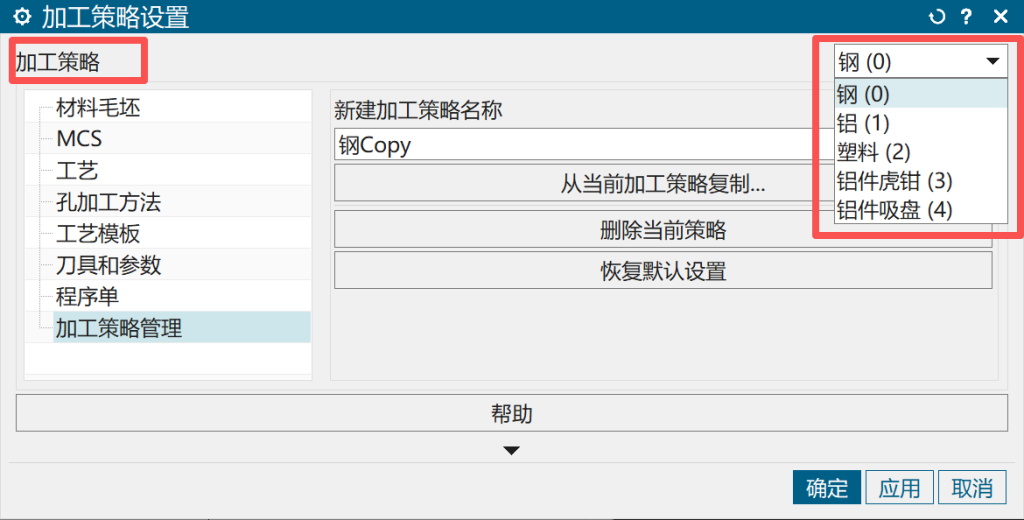The image size is (1024, 520).
Task: Click the 恢复默认设置 button
Action: point(662,271)
